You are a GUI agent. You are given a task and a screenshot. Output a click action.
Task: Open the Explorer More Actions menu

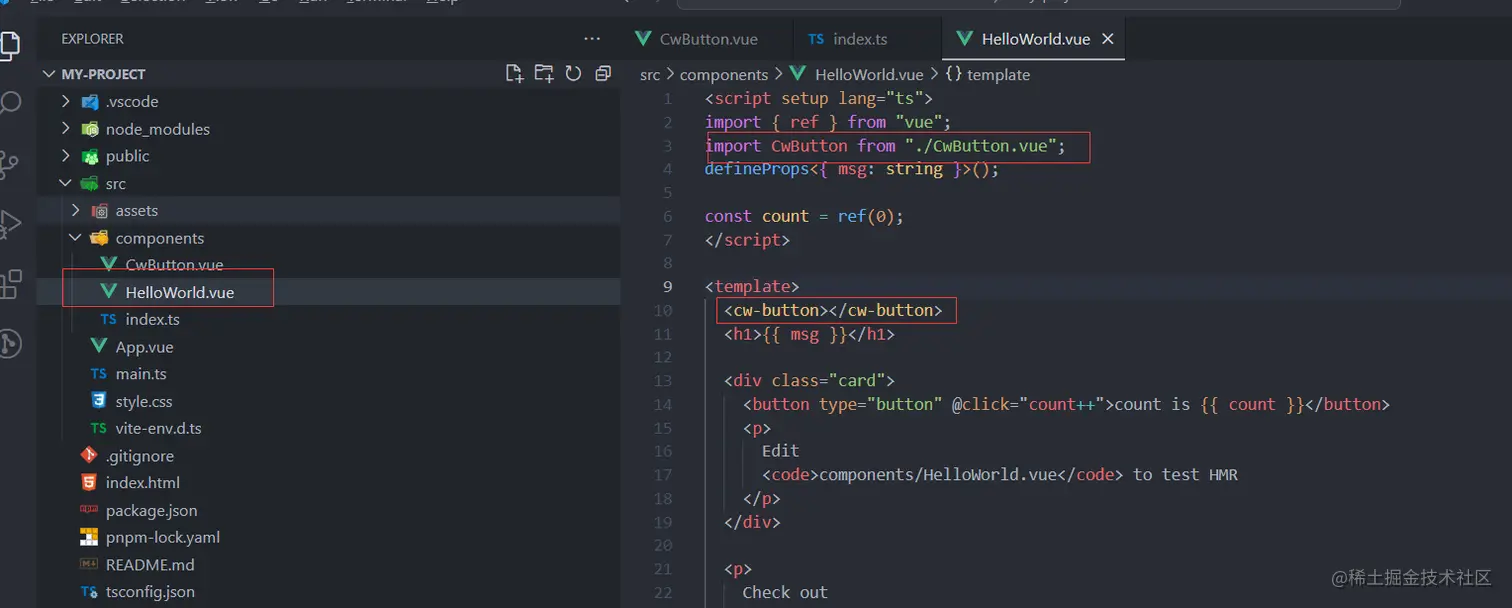[592, 38]
